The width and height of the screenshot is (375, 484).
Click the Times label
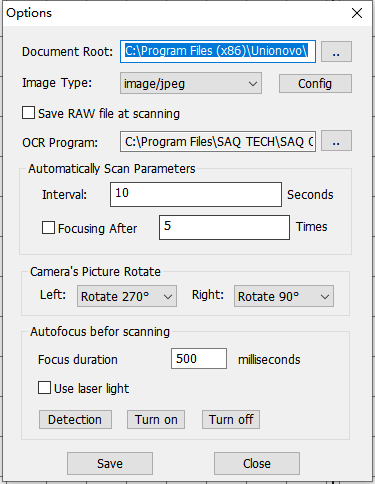[312, 227]
